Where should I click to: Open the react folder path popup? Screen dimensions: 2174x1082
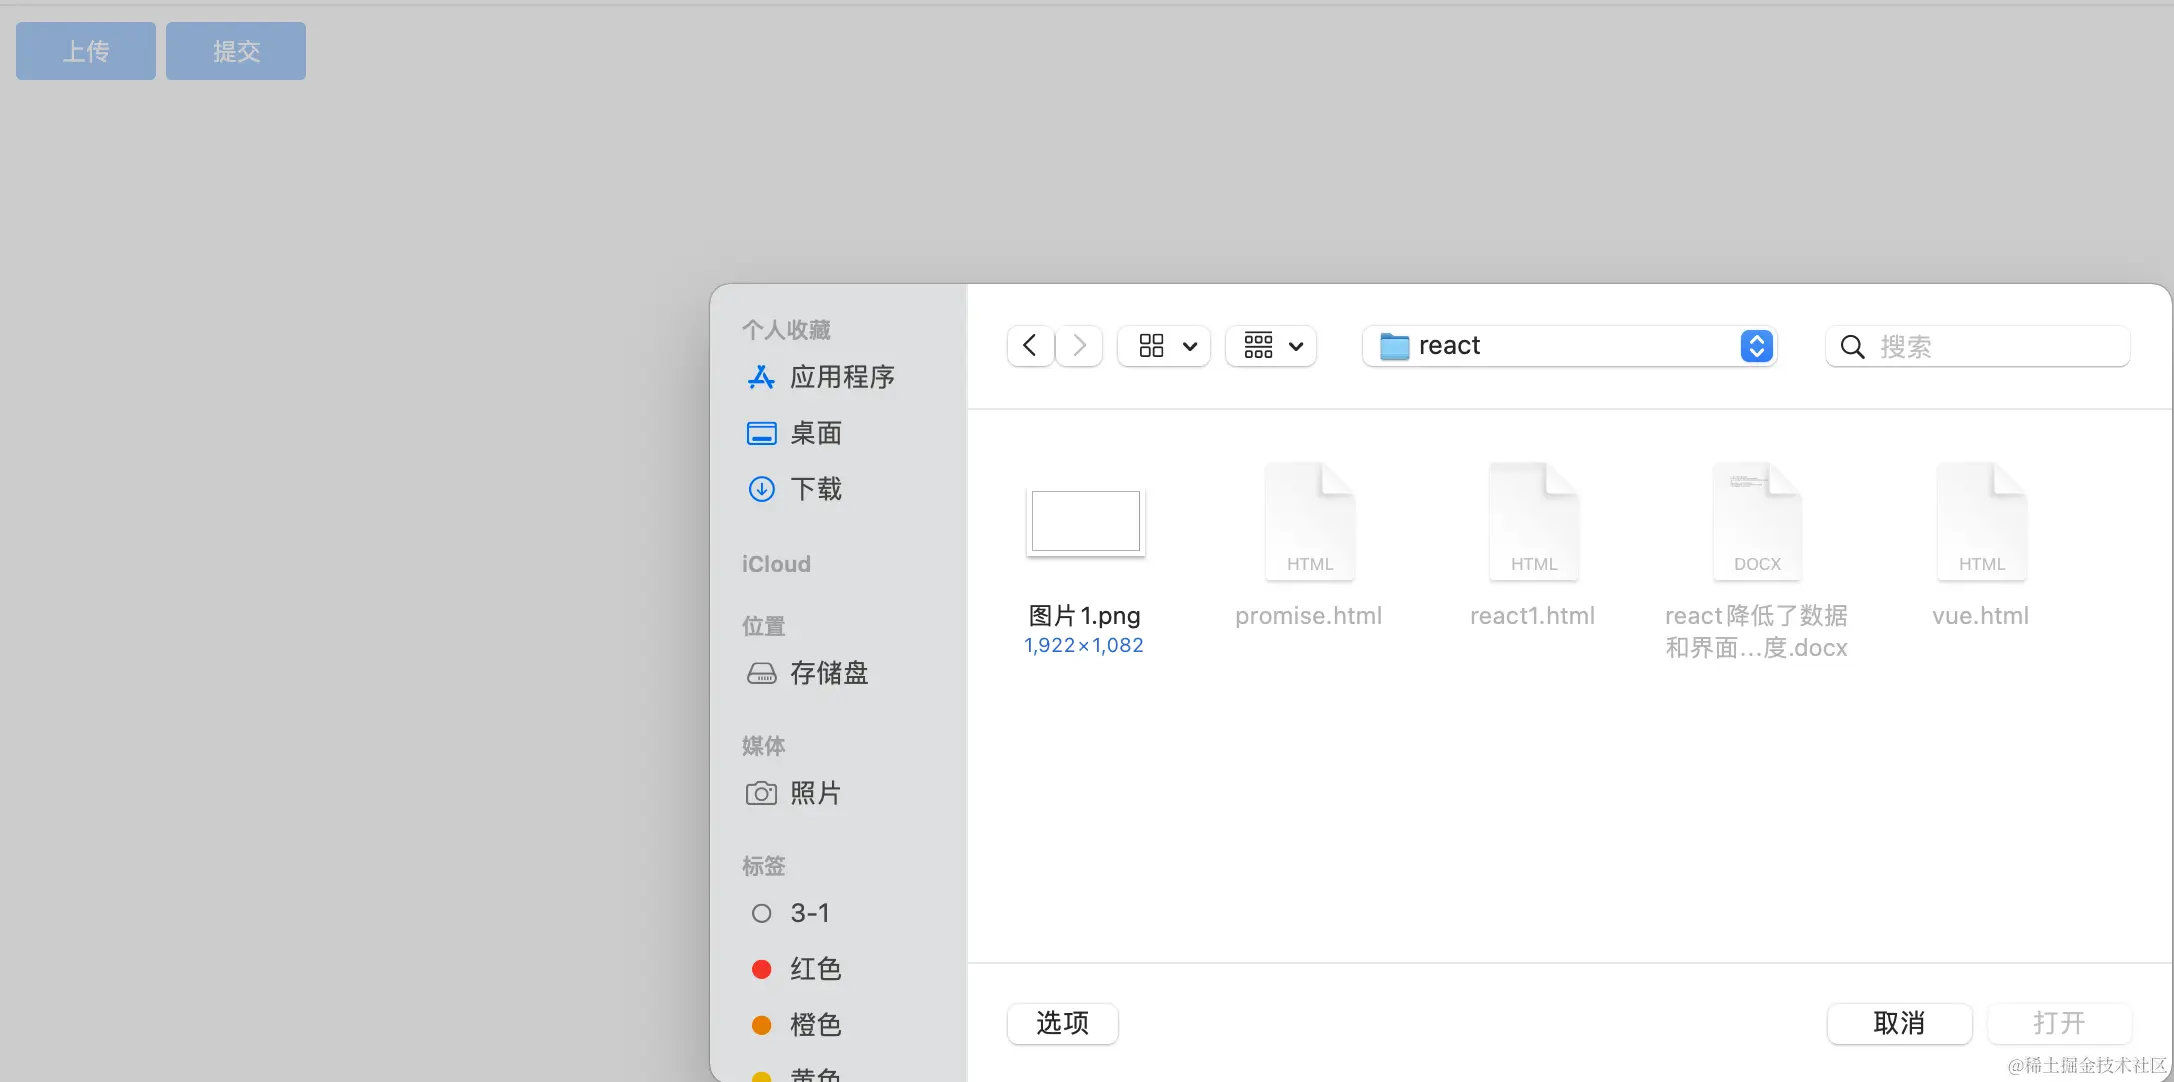click(1568, 346)
